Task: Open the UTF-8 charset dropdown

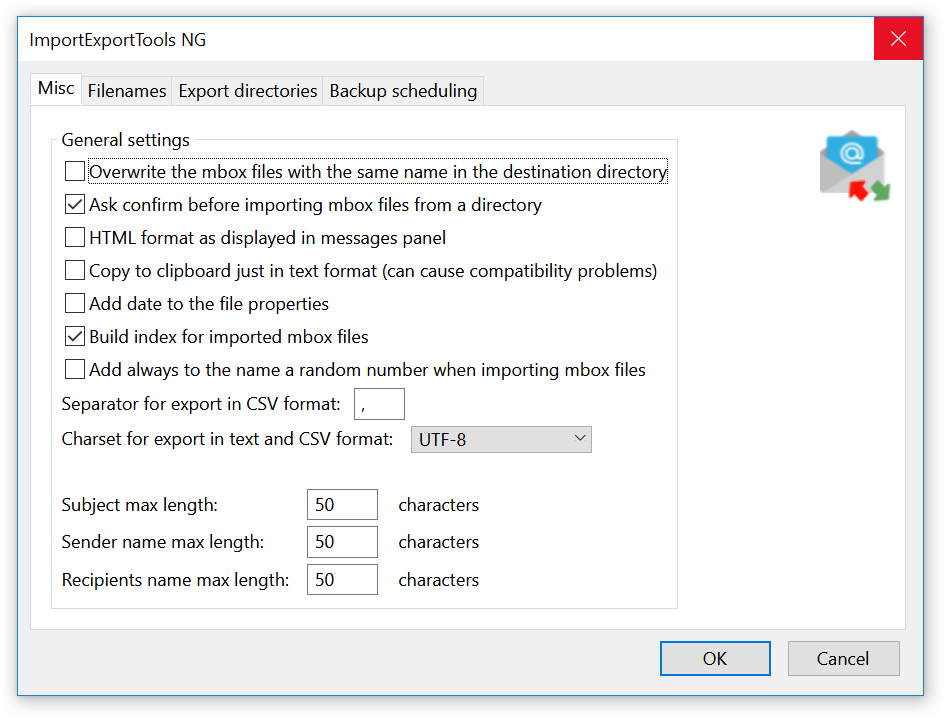Action: (501, 439)
